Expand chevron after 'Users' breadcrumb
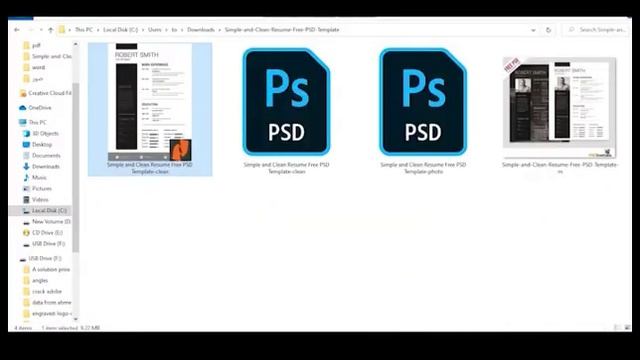The height and width of the screenshot is (360, 640). pyautogui.click(x=167, y=30)
